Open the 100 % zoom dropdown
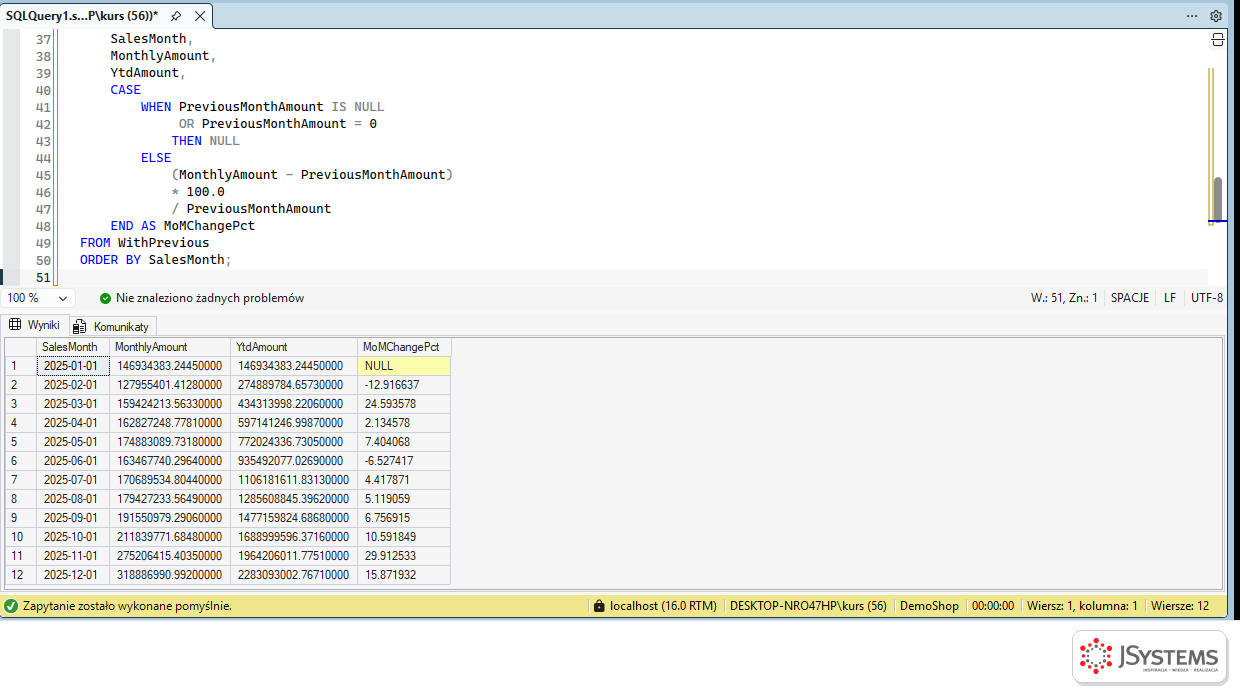The height and width of the screenshot is (692, 1240). [38, 298]
